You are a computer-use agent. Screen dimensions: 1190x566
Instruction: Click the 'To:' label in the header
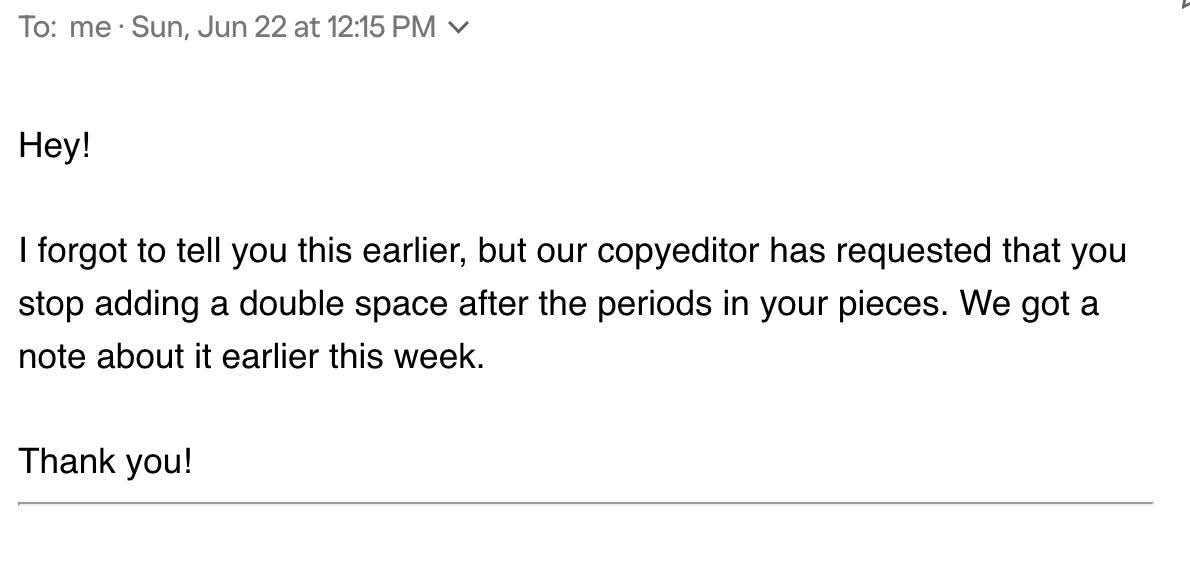point(36,28)
